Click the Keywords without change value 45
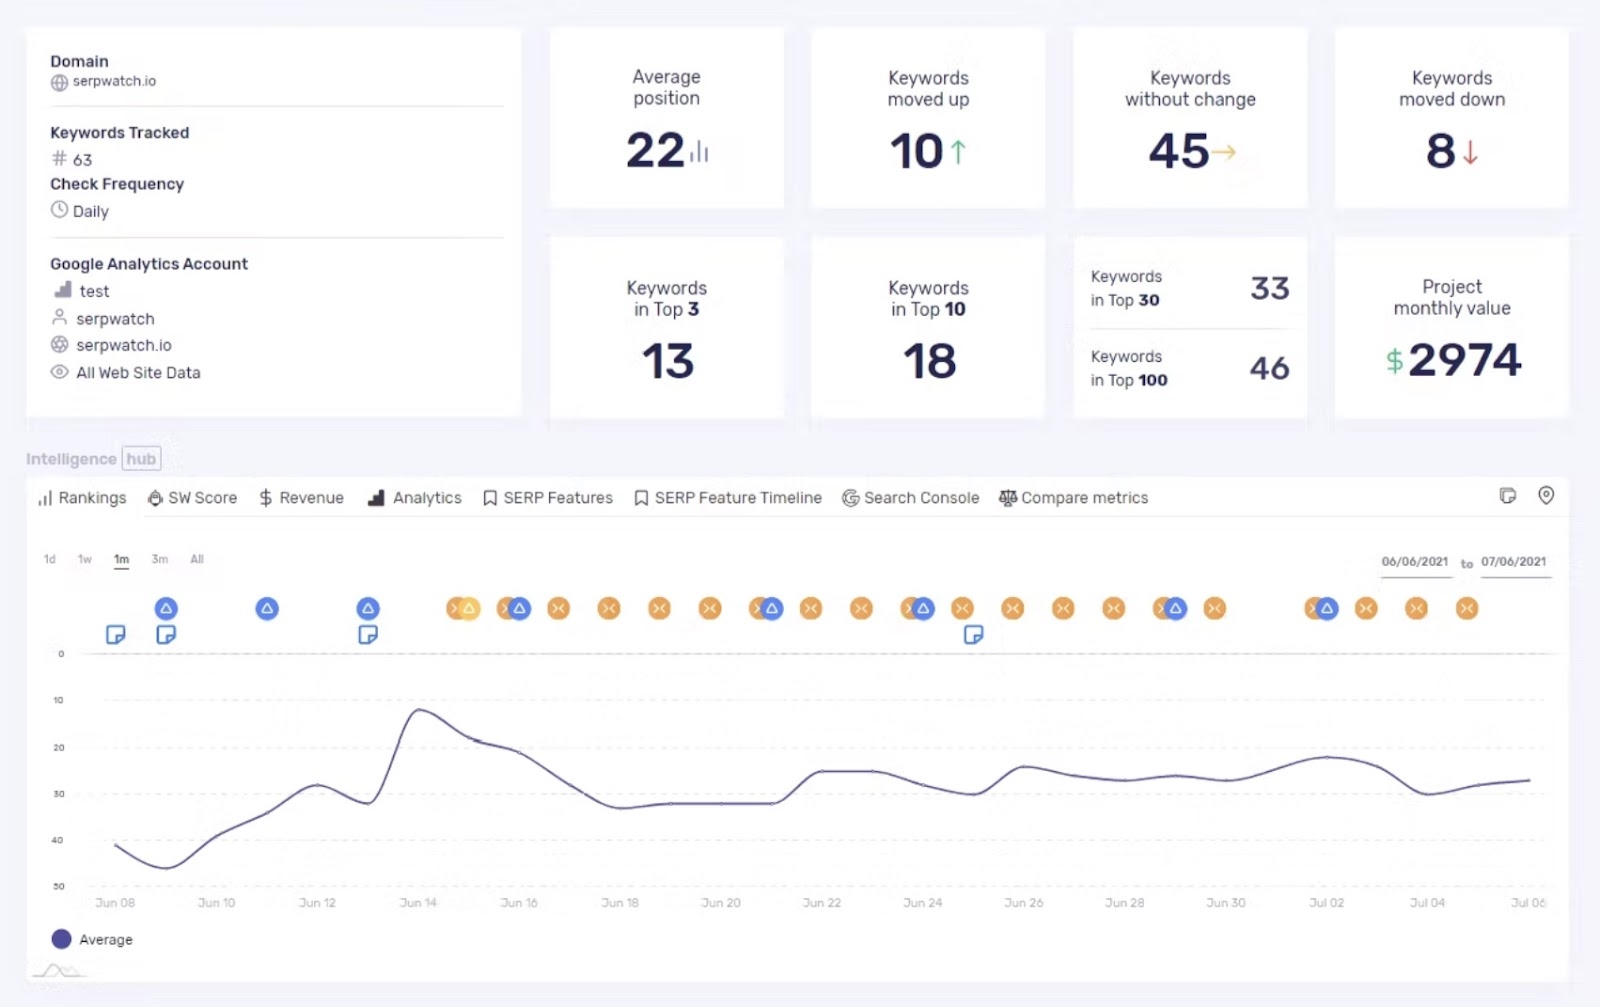Image resolution: width=1600 pixels, height=1007 pixels. click(x=1179, y=152)
